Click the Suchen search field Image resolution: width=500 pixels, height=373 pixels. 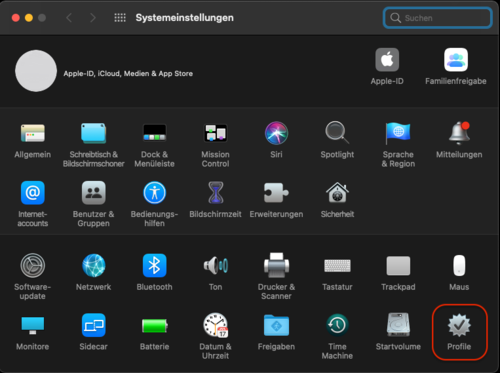click(438, 18)
